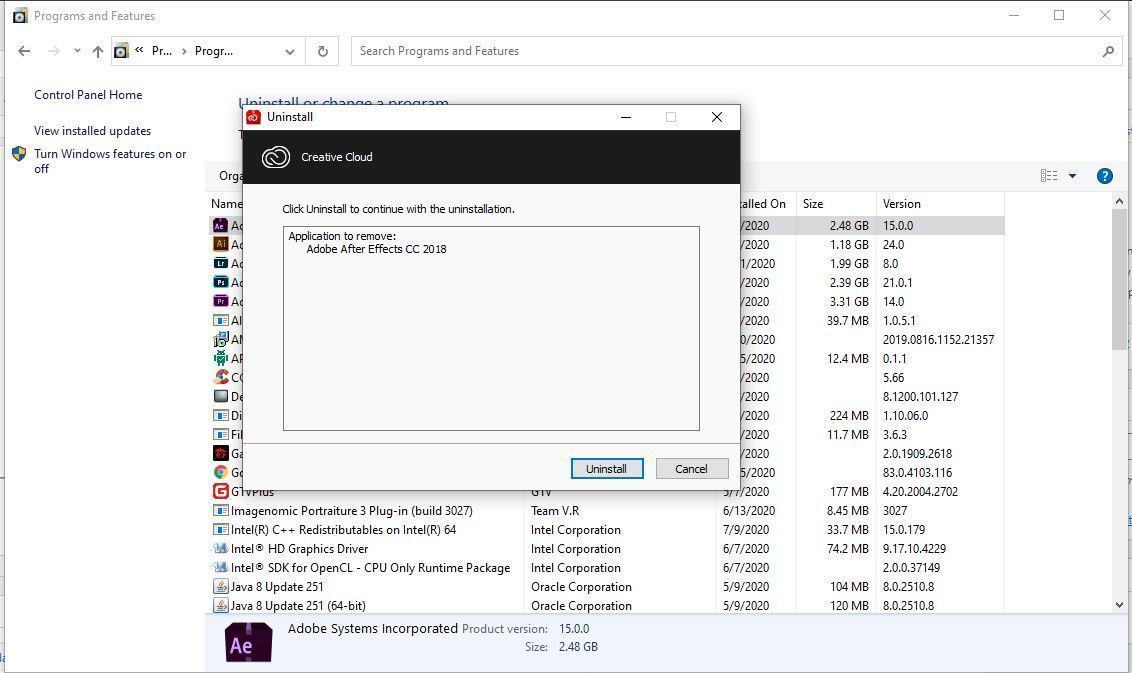
Task: Click the Photoshop Ps icon in the list
Action: tap(221, 283)
